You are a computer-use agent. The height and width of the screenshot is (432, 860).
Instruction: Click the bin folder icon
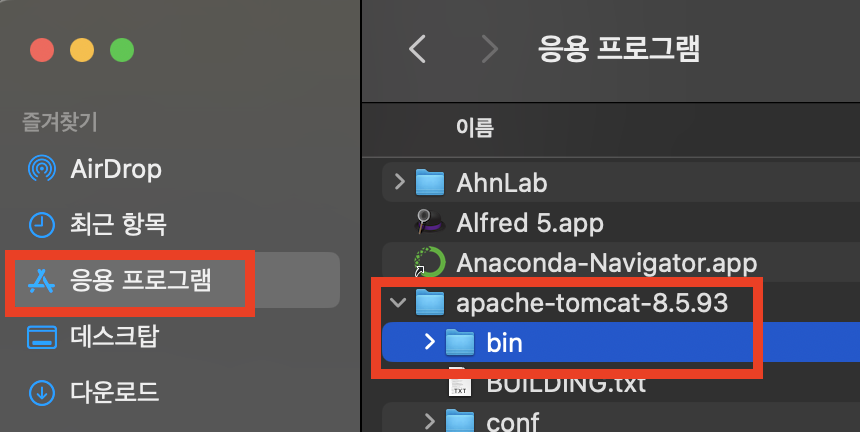(460, 343)
